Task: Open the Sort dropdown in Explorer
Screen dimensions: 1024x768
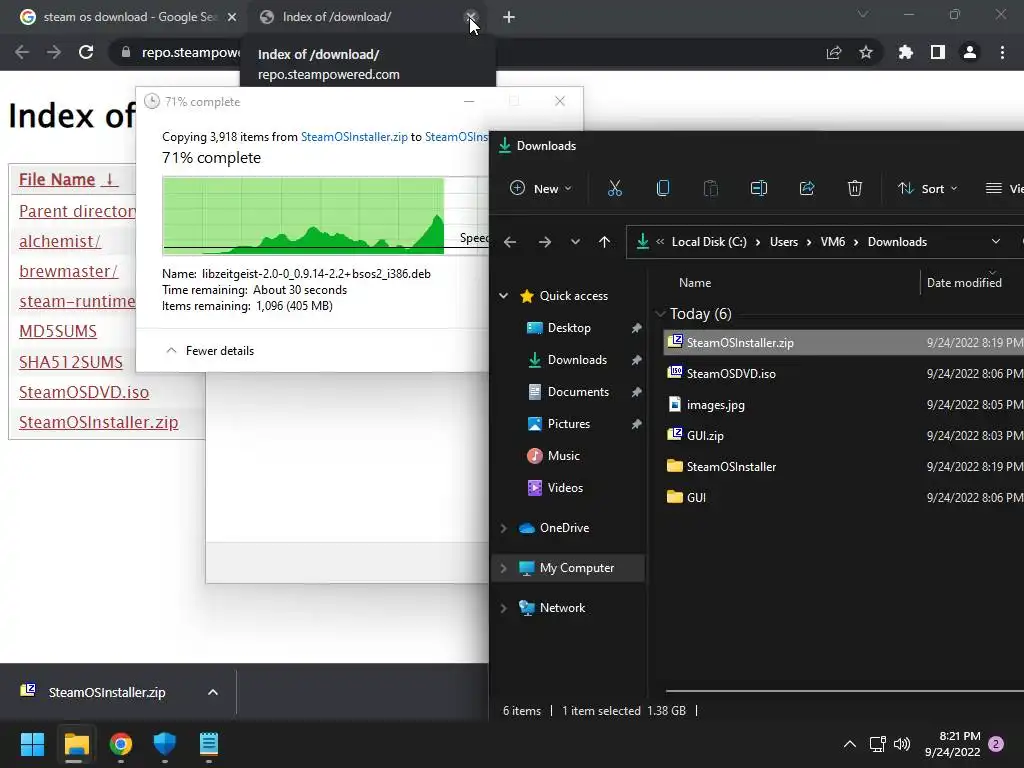Action: [927, 189]
